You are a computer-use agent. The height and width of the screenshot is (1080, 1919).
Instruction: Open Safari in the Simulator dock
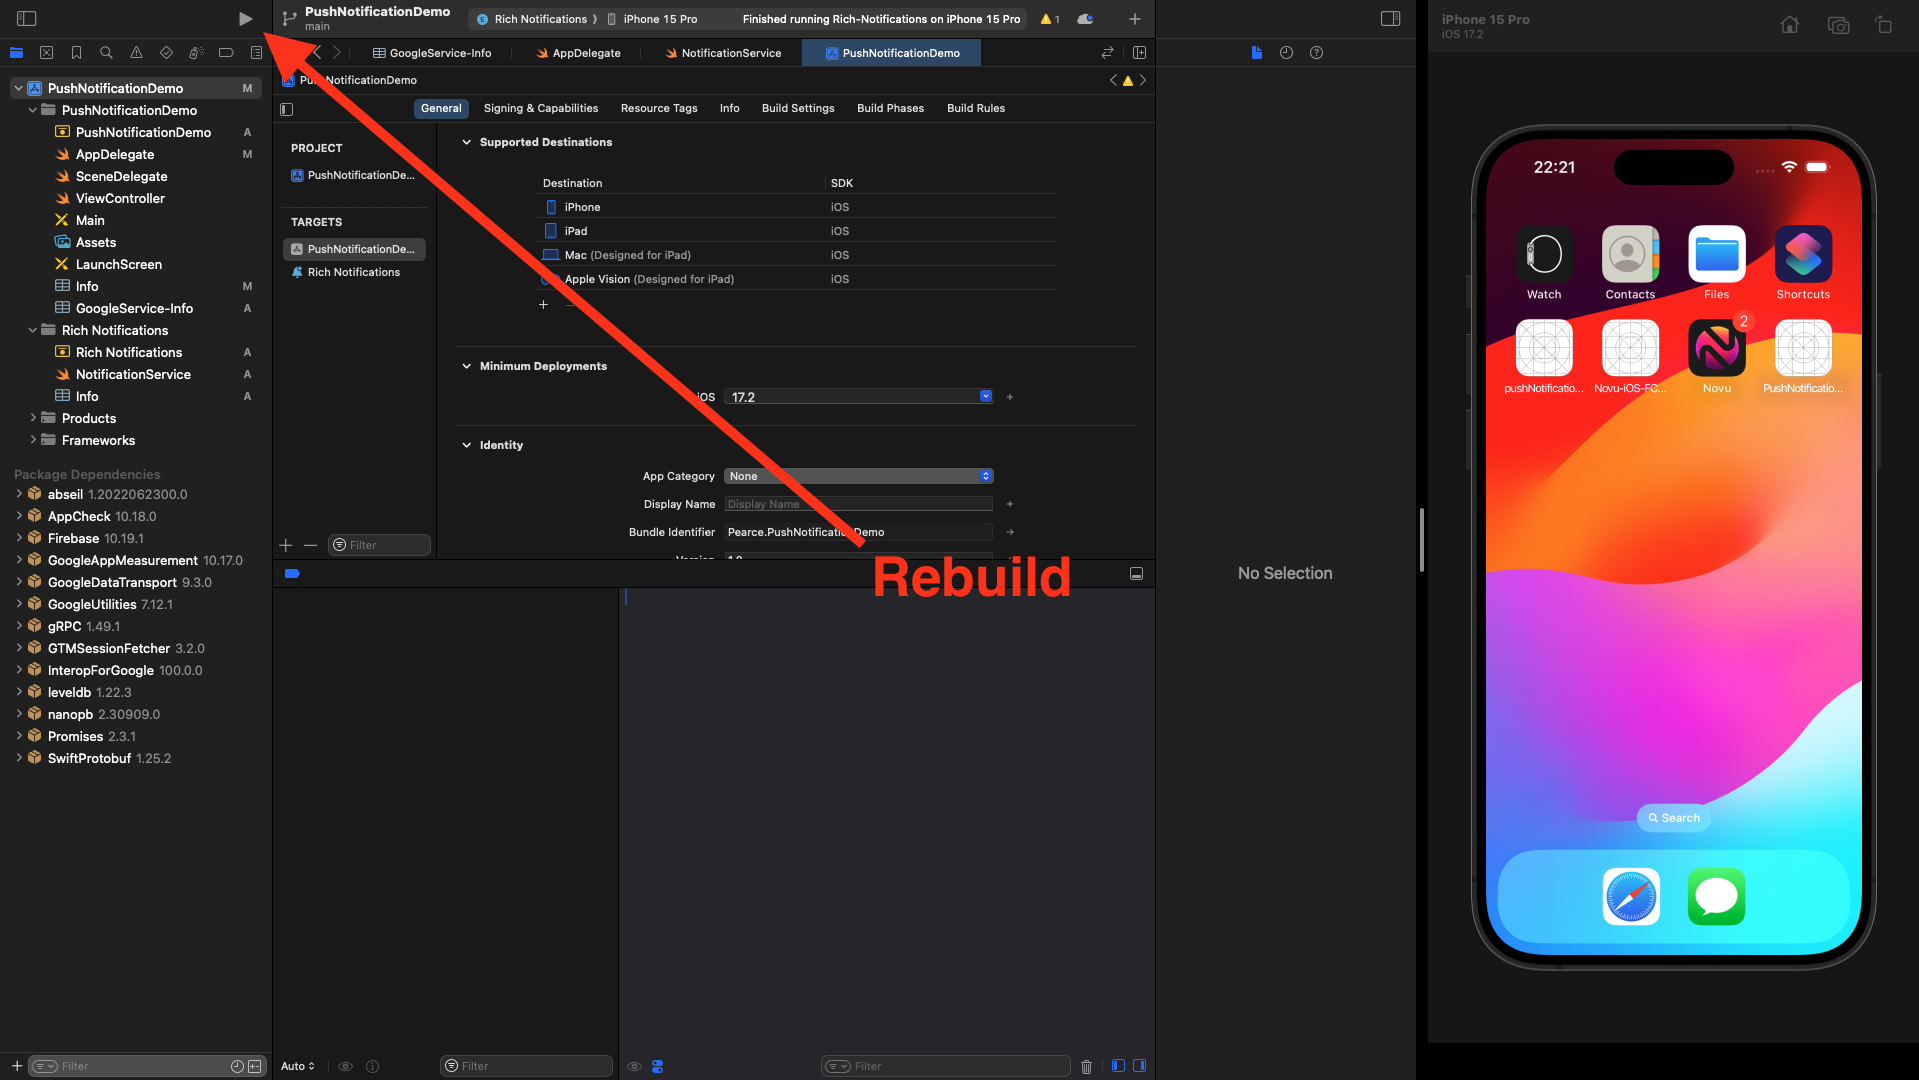point(1631,897)
